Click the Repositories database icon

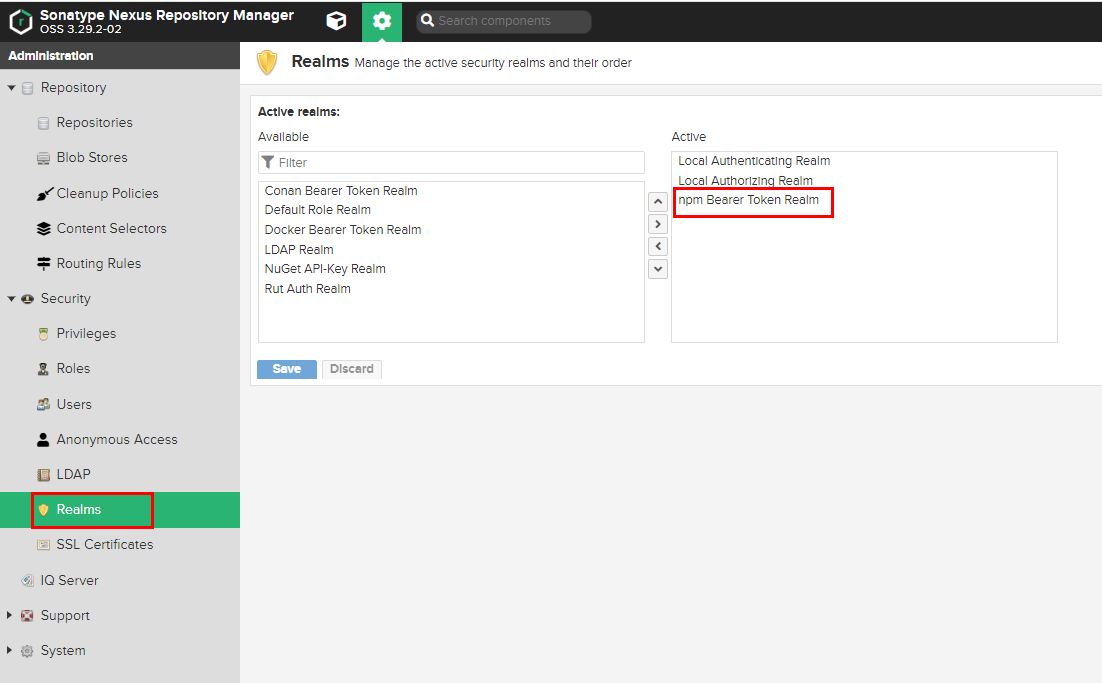(x=44, y=123)
